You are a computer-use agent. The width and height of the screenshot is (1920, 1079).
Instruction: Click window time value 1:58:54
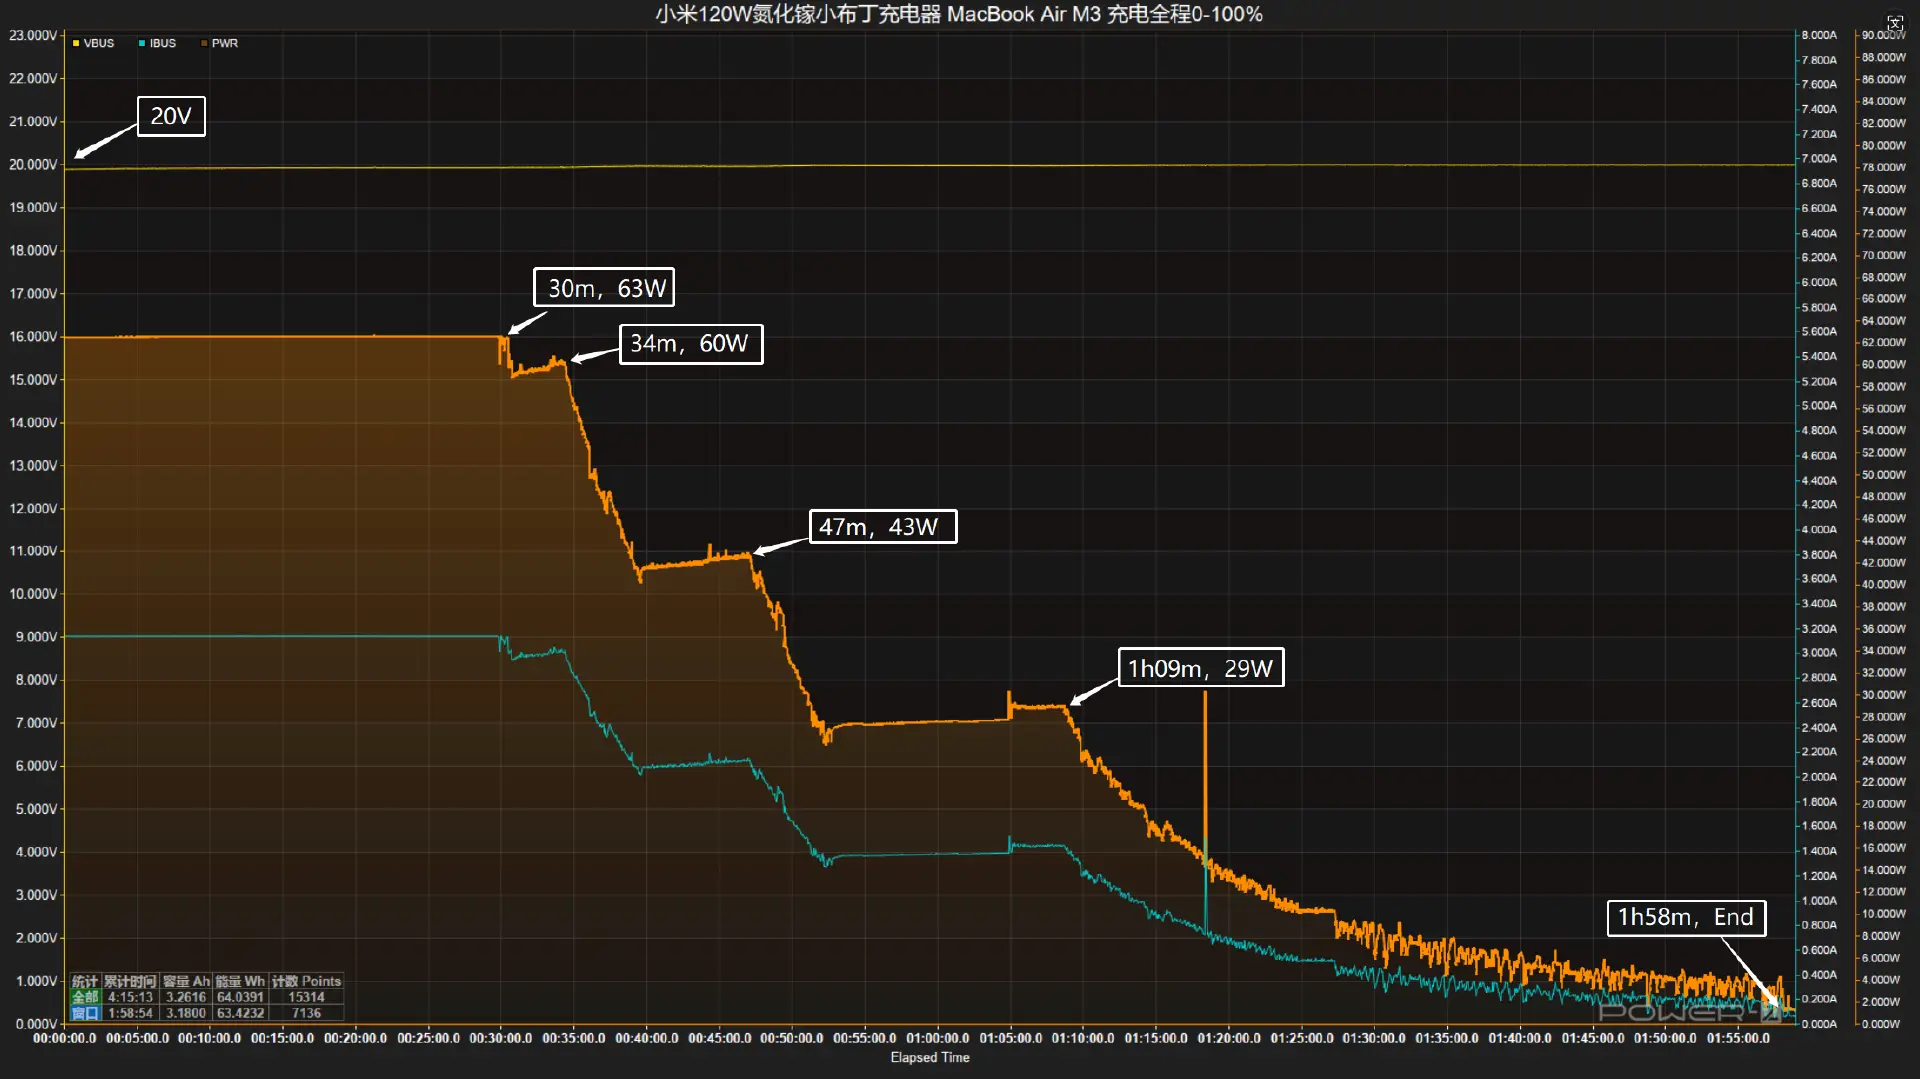(x=130, y=1013)
